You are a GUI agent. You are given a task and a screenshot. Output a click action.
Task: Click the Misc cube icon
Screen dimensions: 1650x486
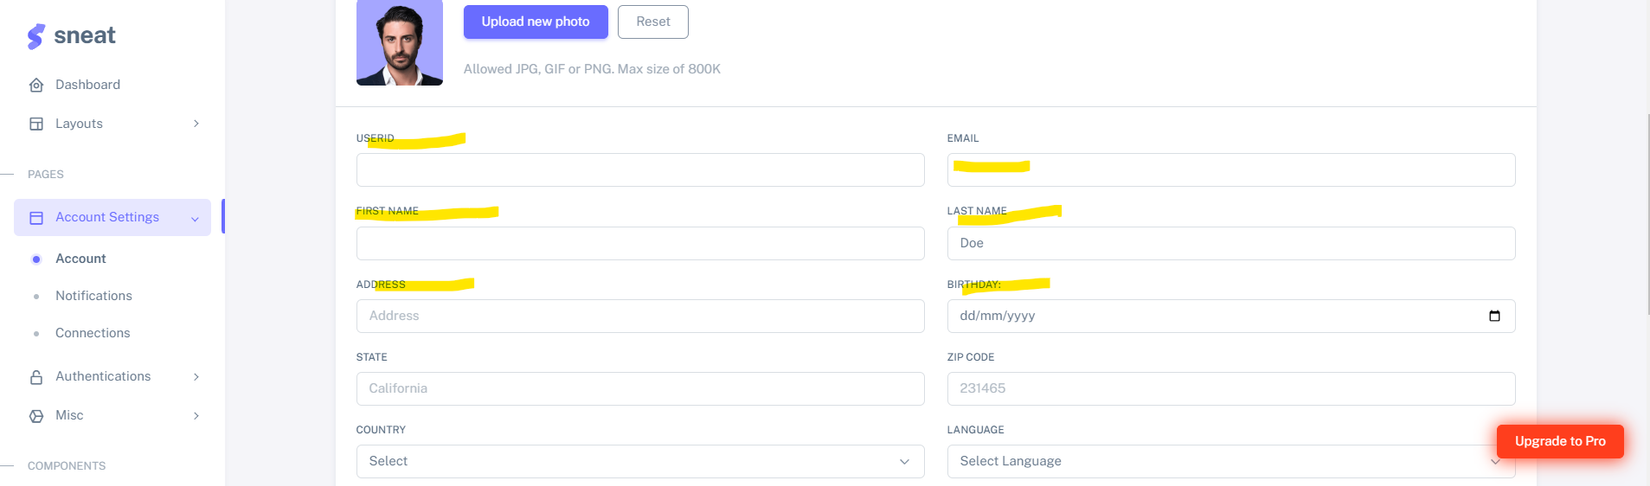click(36, 416)
